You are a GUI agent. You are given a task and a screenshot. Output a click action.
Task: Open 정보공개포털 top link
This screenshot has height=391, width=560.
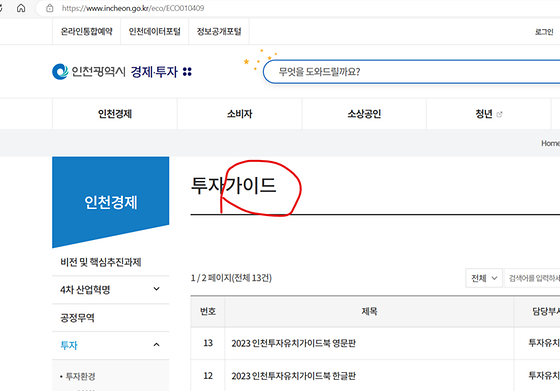pos(219,32)
